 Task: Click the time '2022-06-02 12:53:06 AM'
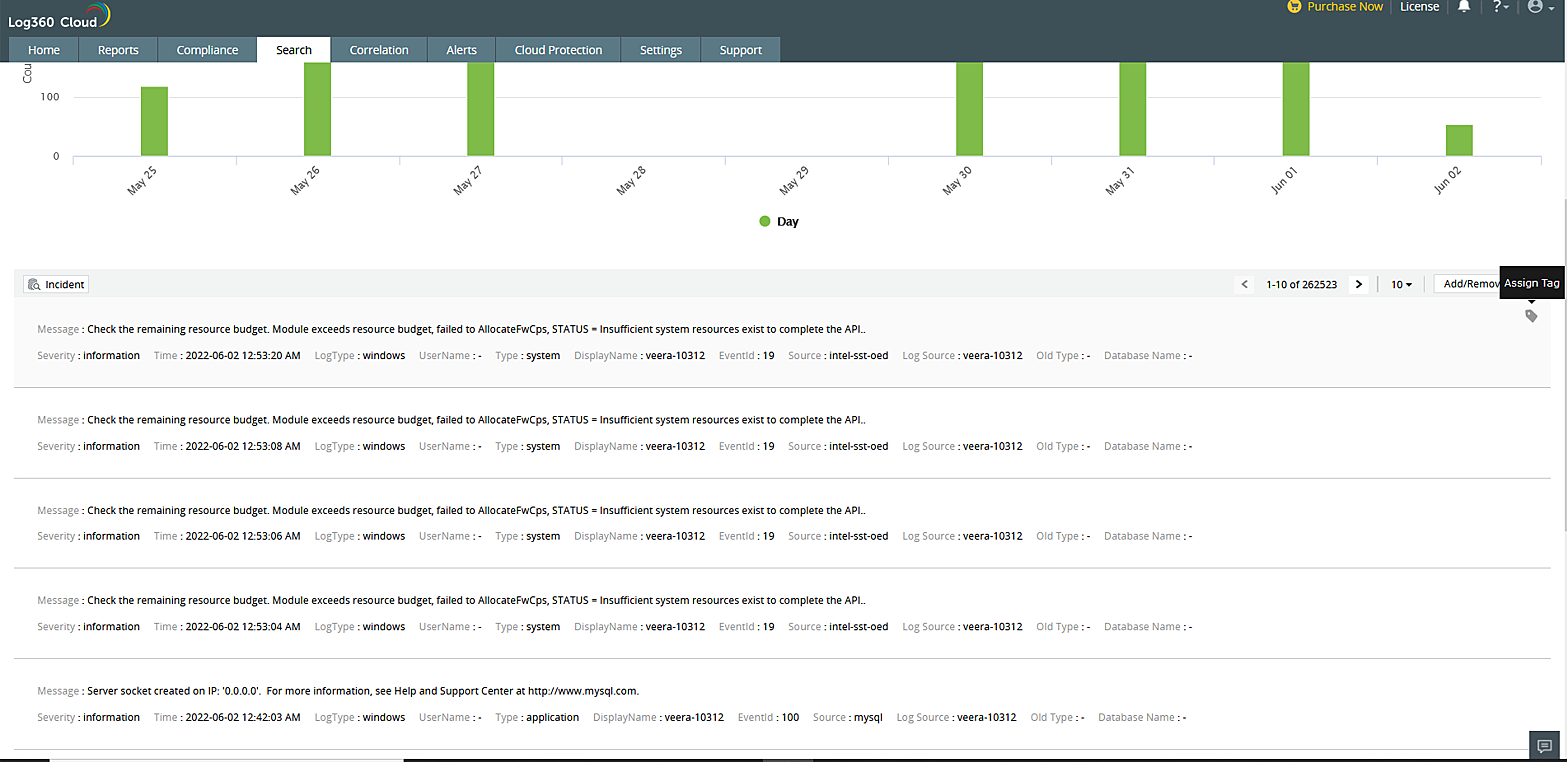pyautogui.click(x=243, y=536)
